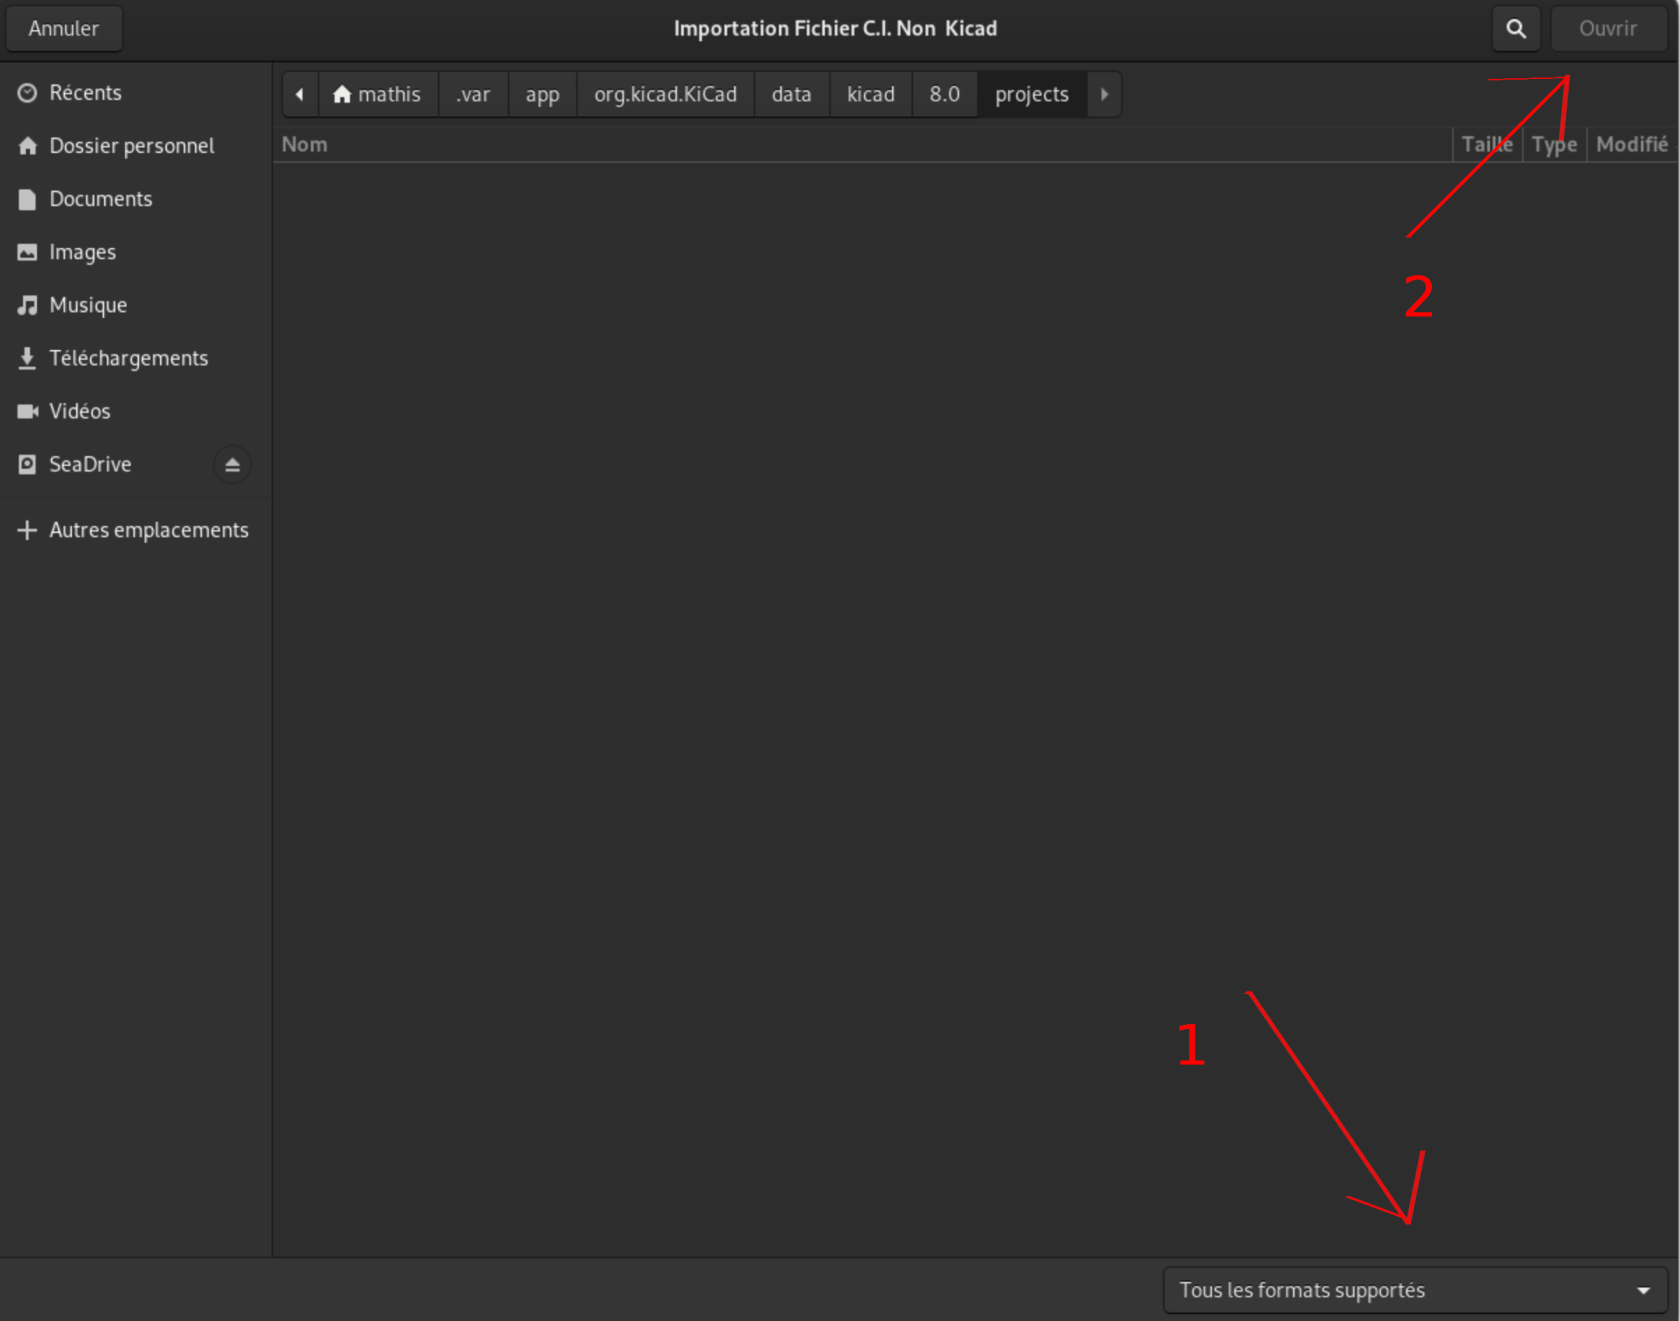The height and width of the screenshot is (1321, 1680).
Task: Open the Documents sidebar folder
Action: 136,199
